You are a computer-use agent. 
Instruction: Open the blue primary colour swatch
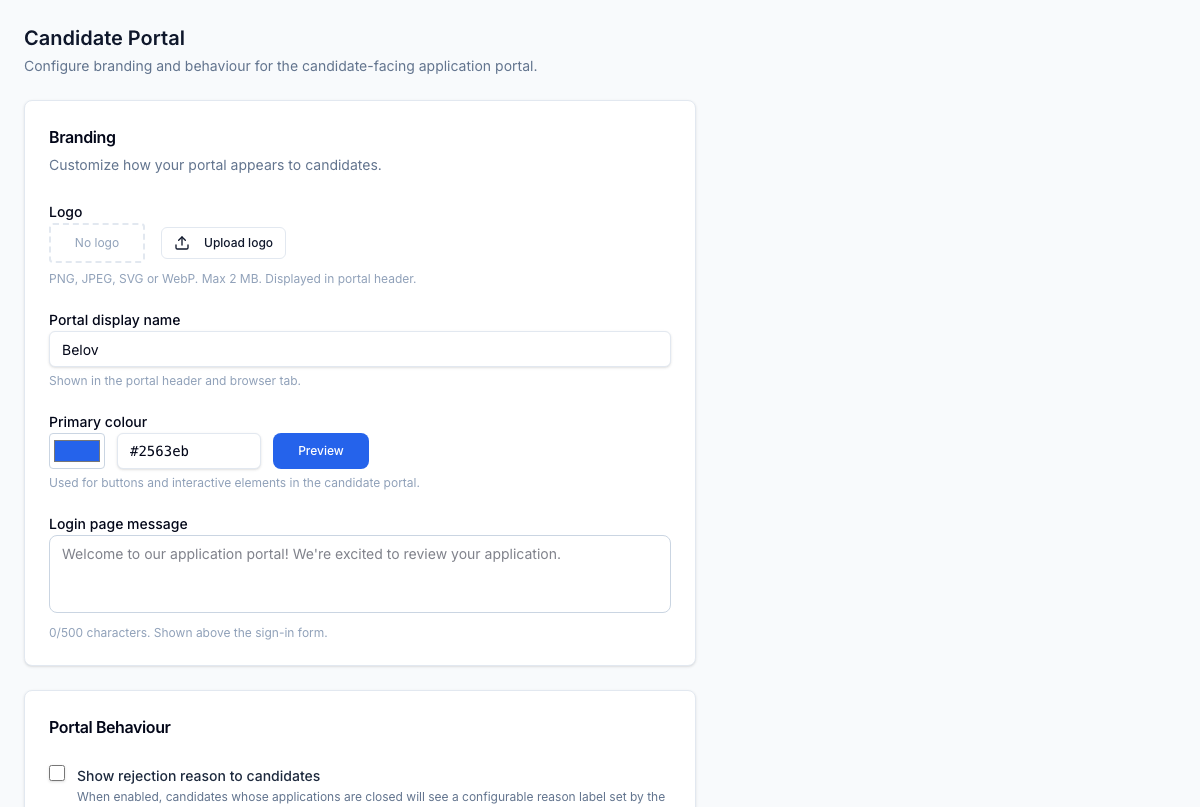77,451
